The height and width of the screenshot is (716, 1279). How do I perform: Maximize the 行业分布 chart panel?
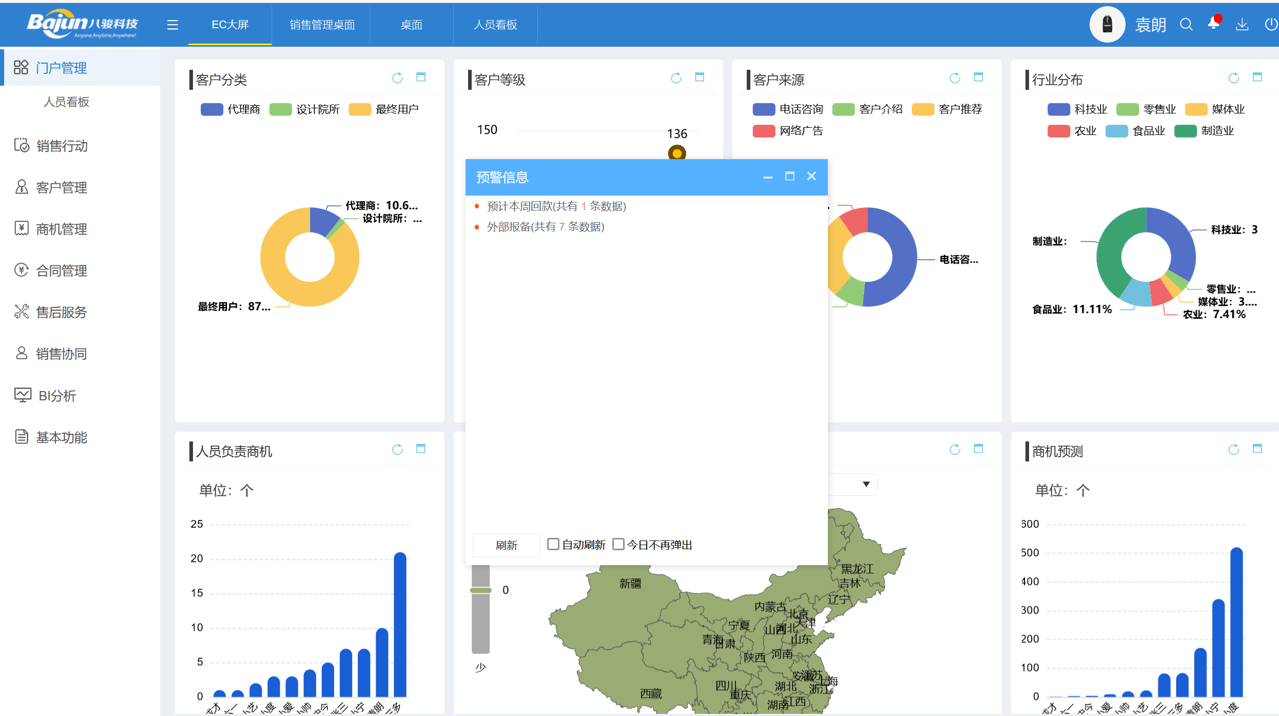[1257, 78]
